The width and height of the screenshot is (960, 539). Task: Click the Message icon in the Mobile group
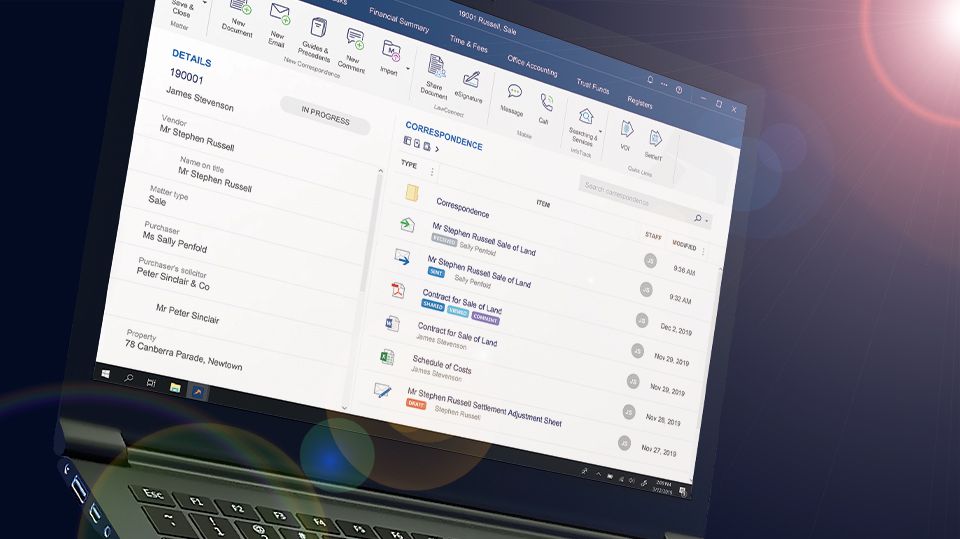pos(514,93)
